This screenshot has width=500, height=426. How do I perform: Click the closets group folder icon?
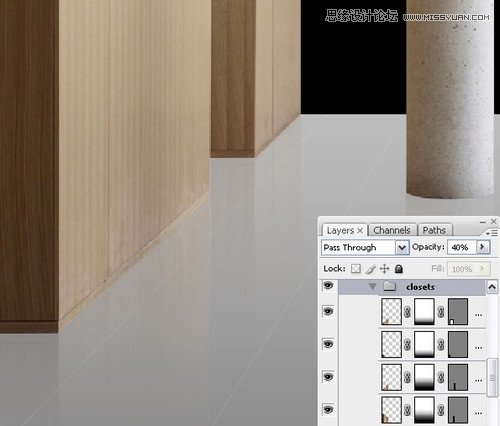click(389, 286)
